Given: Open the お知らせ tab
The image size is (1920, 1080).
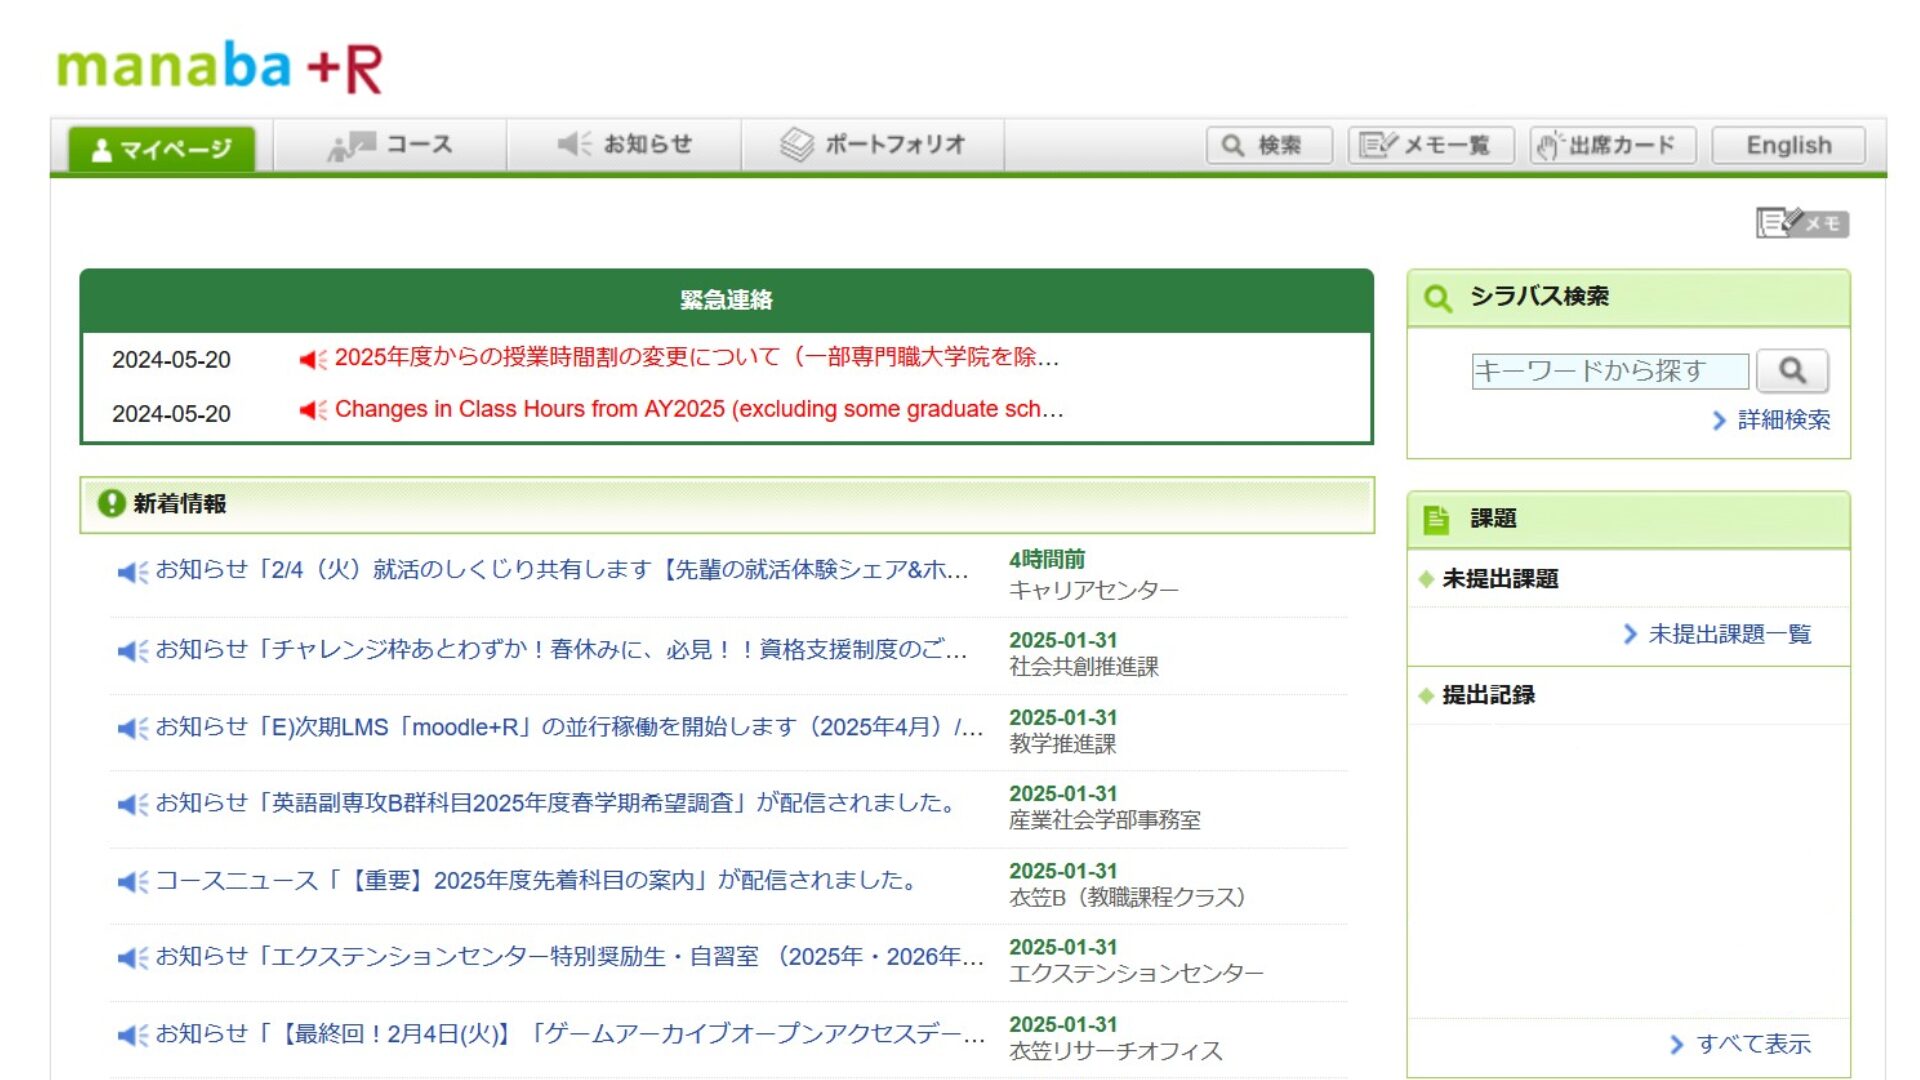Looking at the screenshot, I should pos(625,145).
